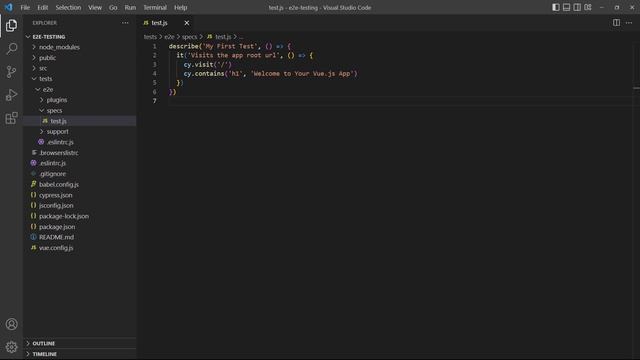The width and height of the screenshot is (640, 360).
Task: Split the editor to the right
Action: pos(616,23)
